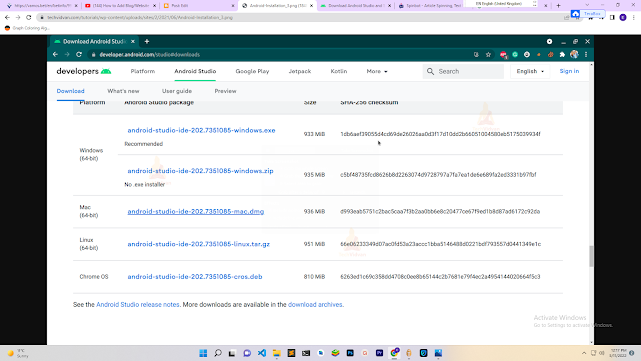Click the green Grammarly extension icon
The width and height of the screenshot is (641, 361).
pyautogui.click(x=515, y=54)
